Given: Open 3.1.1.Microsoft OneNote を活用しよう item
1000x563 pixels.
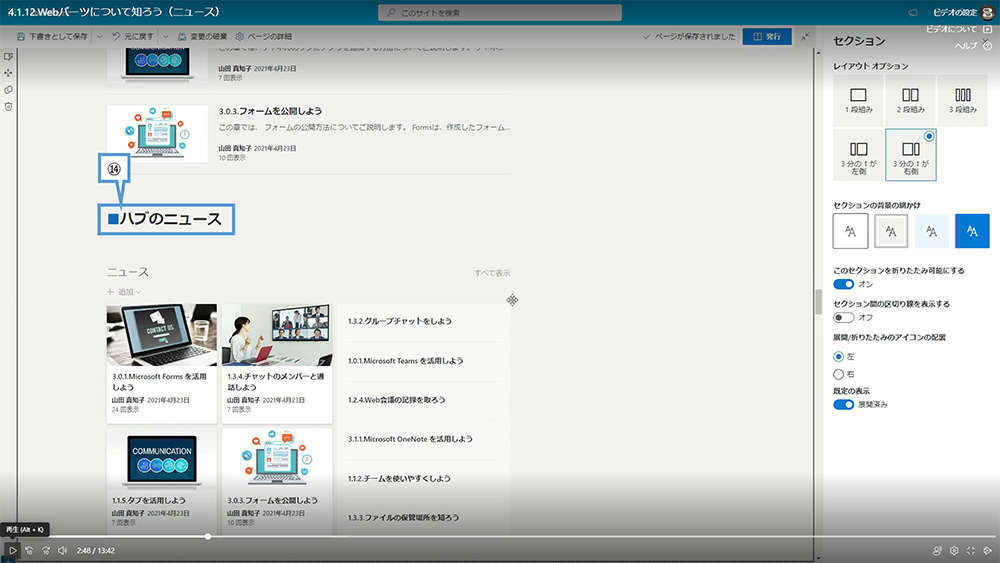Looking at the screenshot, I should 410,439.
